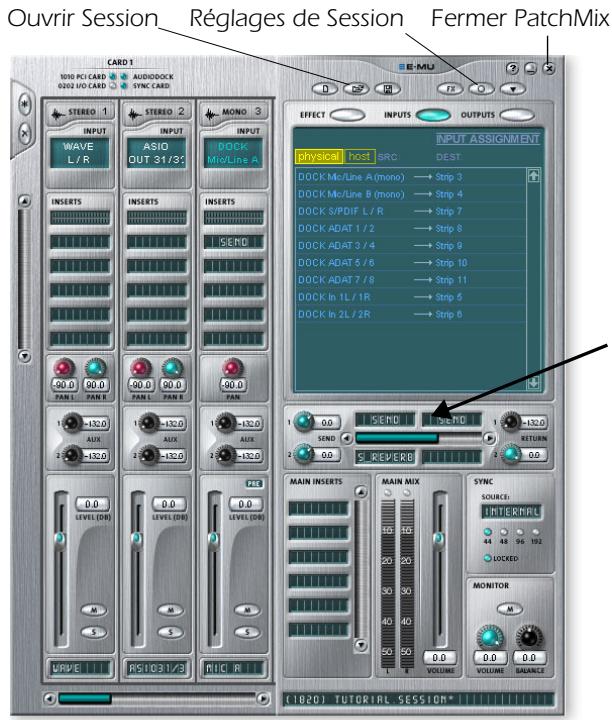Click the waveform icon on Stereo 2 strip
The height and width of the screenshot is (720, 612).
click(x=134, y=113)
